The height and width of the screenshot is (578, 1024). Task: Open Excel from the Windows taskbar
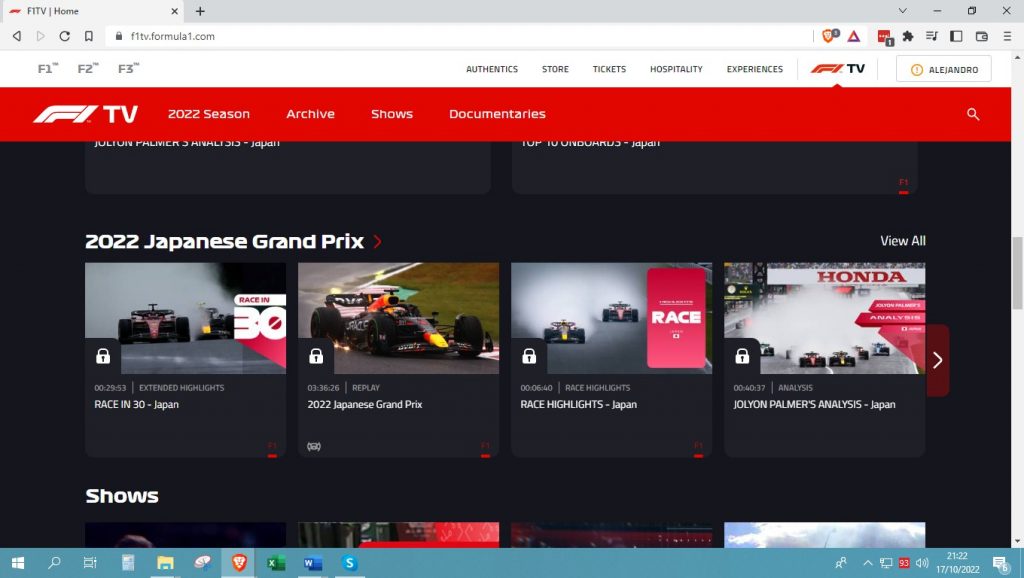click(275, 563)
